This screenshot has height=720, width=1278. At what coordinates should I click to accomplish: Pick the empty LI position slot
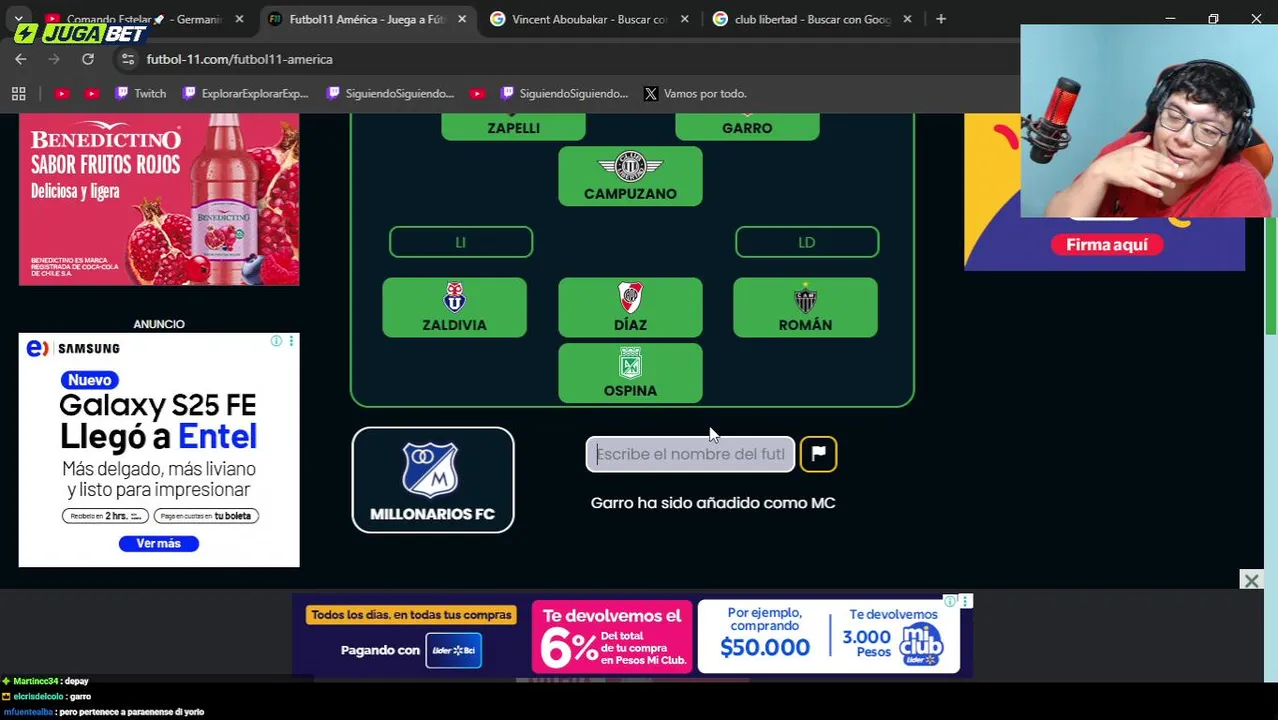click(x=461, y=242)
